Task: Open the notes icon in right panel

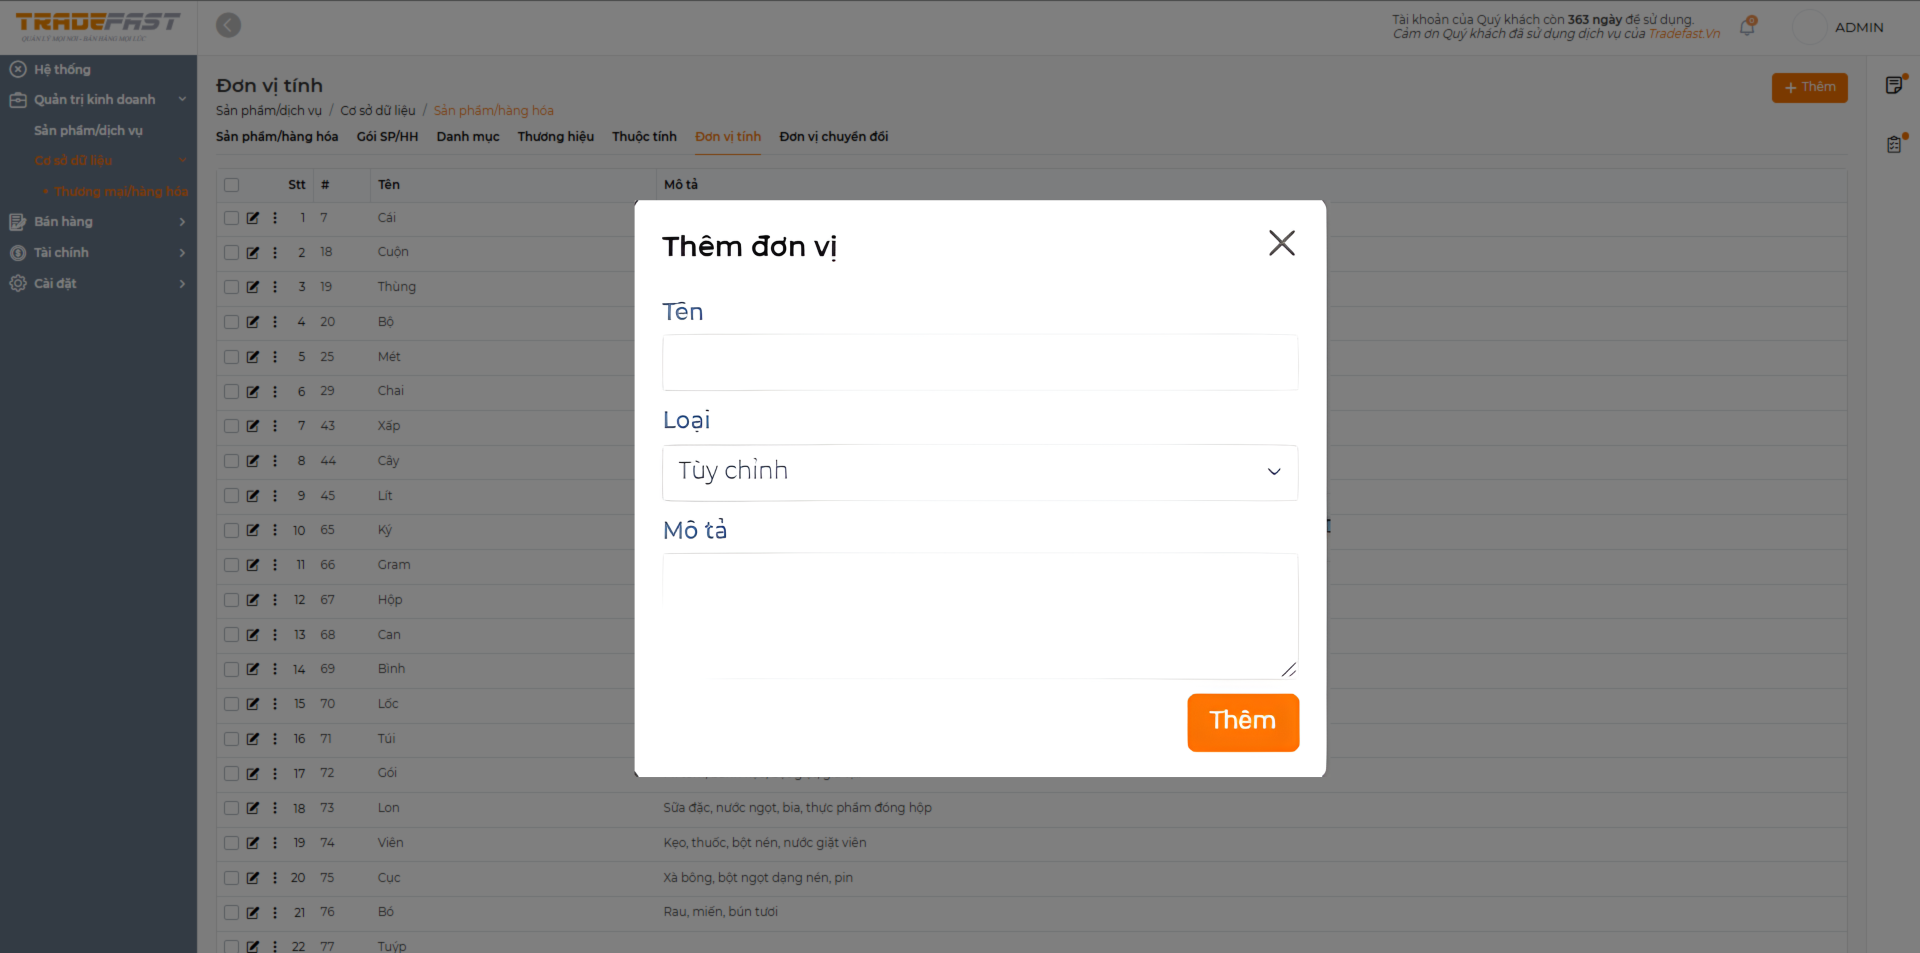Action: coord(1894,86)
